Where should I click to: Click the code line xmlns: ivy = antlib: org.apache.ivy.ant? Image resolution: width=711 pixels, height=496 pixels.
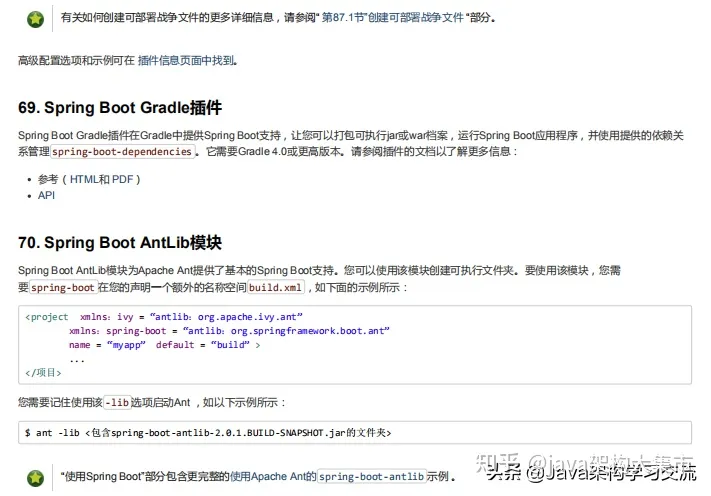[x=191, y=317]
